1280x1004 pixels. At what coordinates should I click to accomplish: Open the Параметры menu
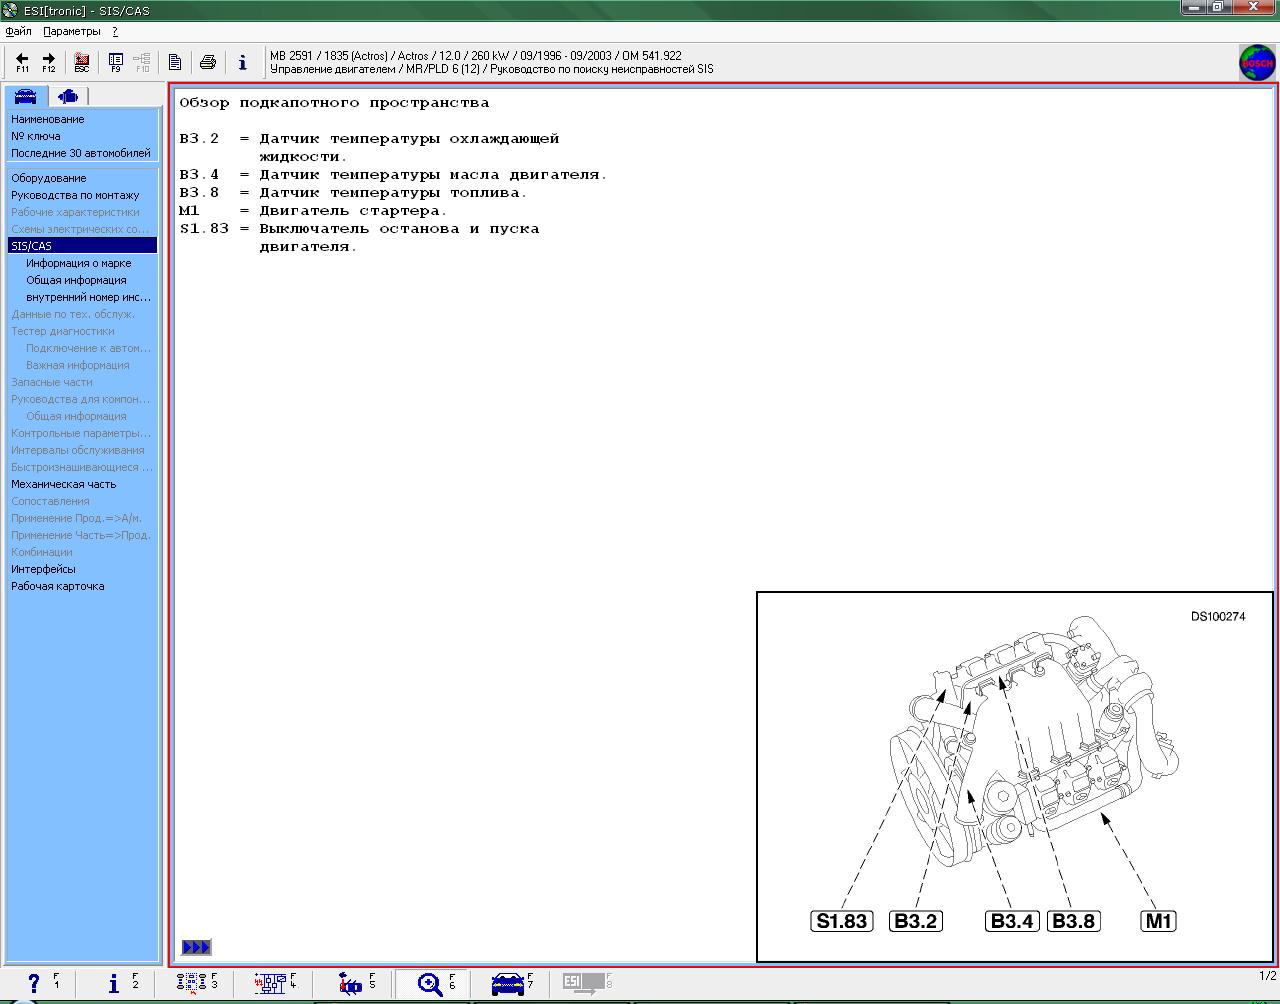point(72,31)
